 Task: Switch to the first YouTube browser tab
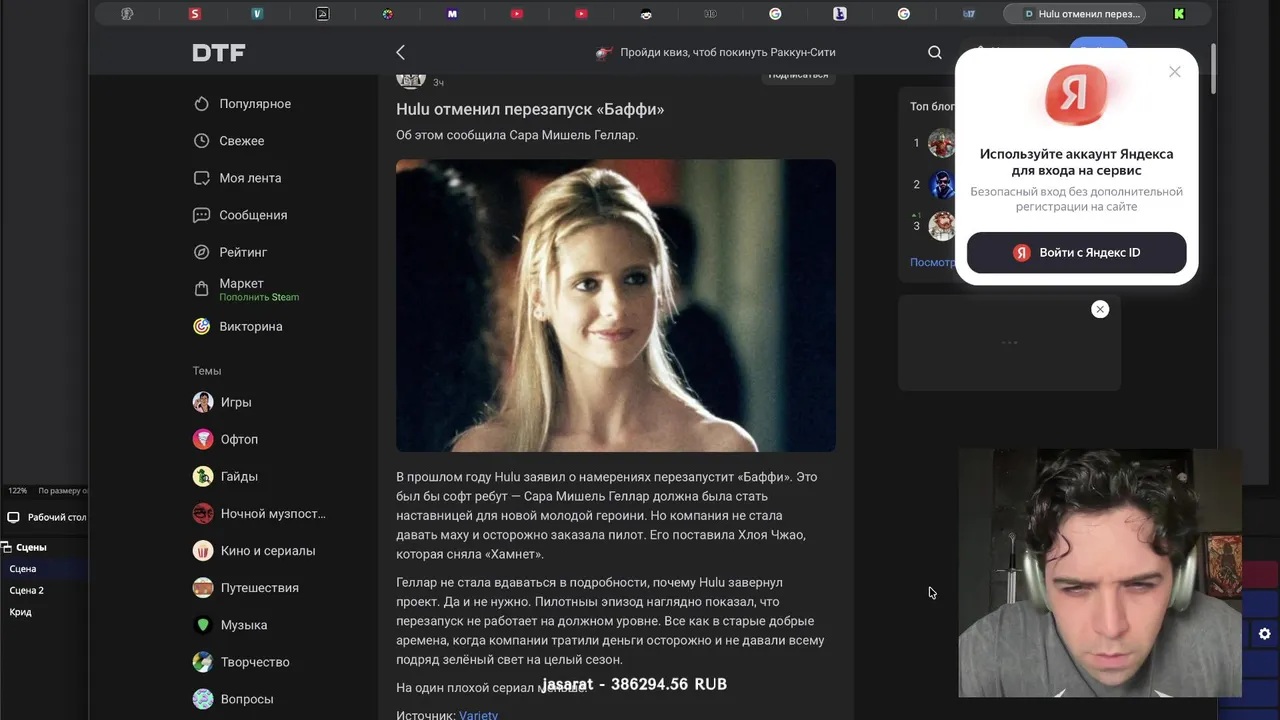[517, 14]
